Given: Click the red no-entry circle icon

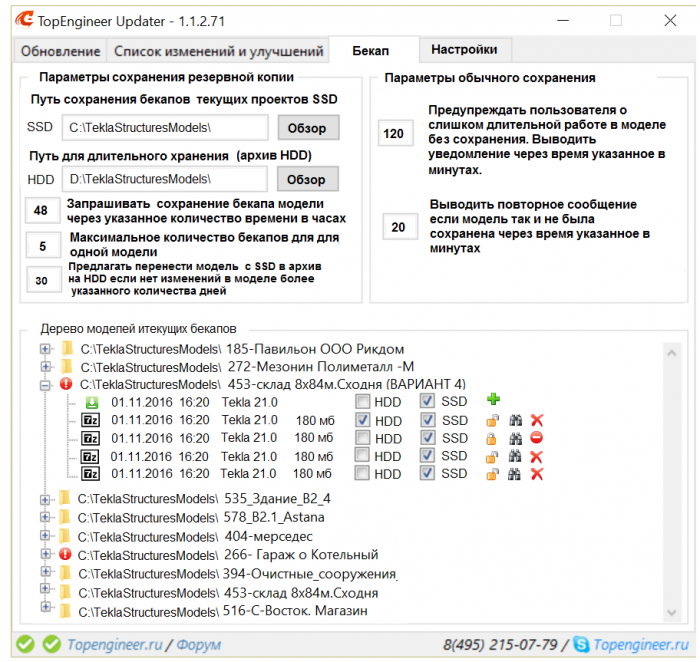Looking at the screenshot, I should click(x=537, y=438).
